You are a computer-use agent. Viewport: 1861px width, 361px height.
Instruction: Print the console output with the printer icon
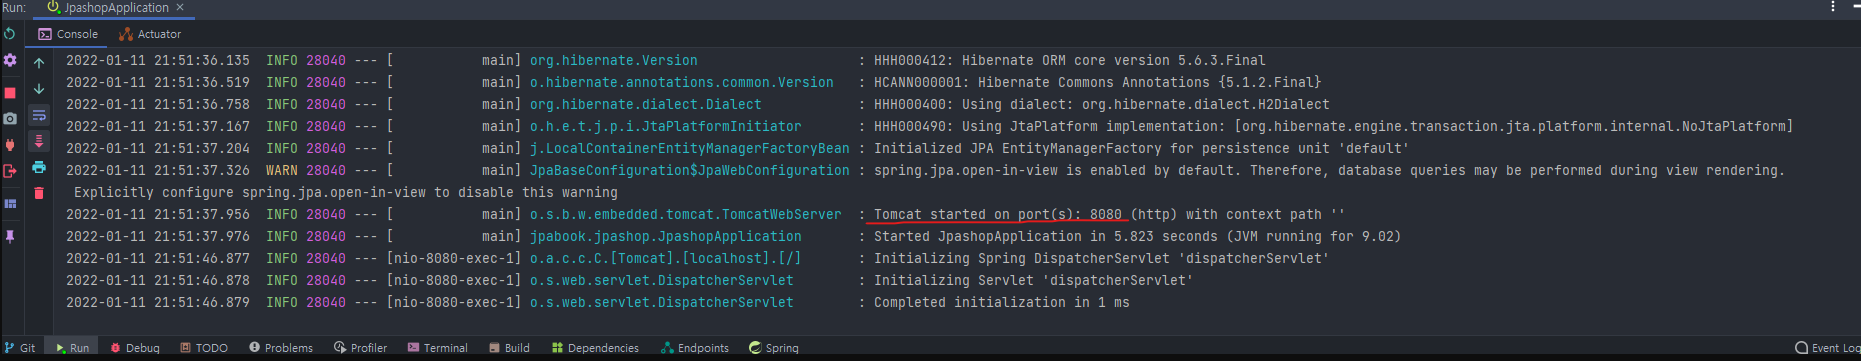point(39,167)
